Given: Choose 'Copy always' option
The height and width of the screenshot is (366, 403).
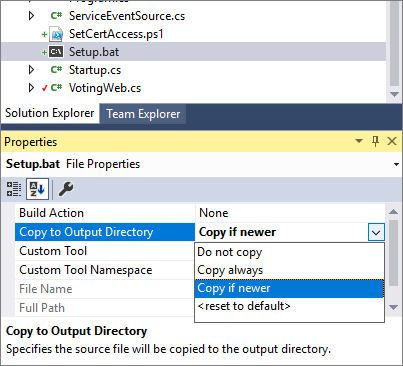Looking at the screenshot, I should point(289,270).
